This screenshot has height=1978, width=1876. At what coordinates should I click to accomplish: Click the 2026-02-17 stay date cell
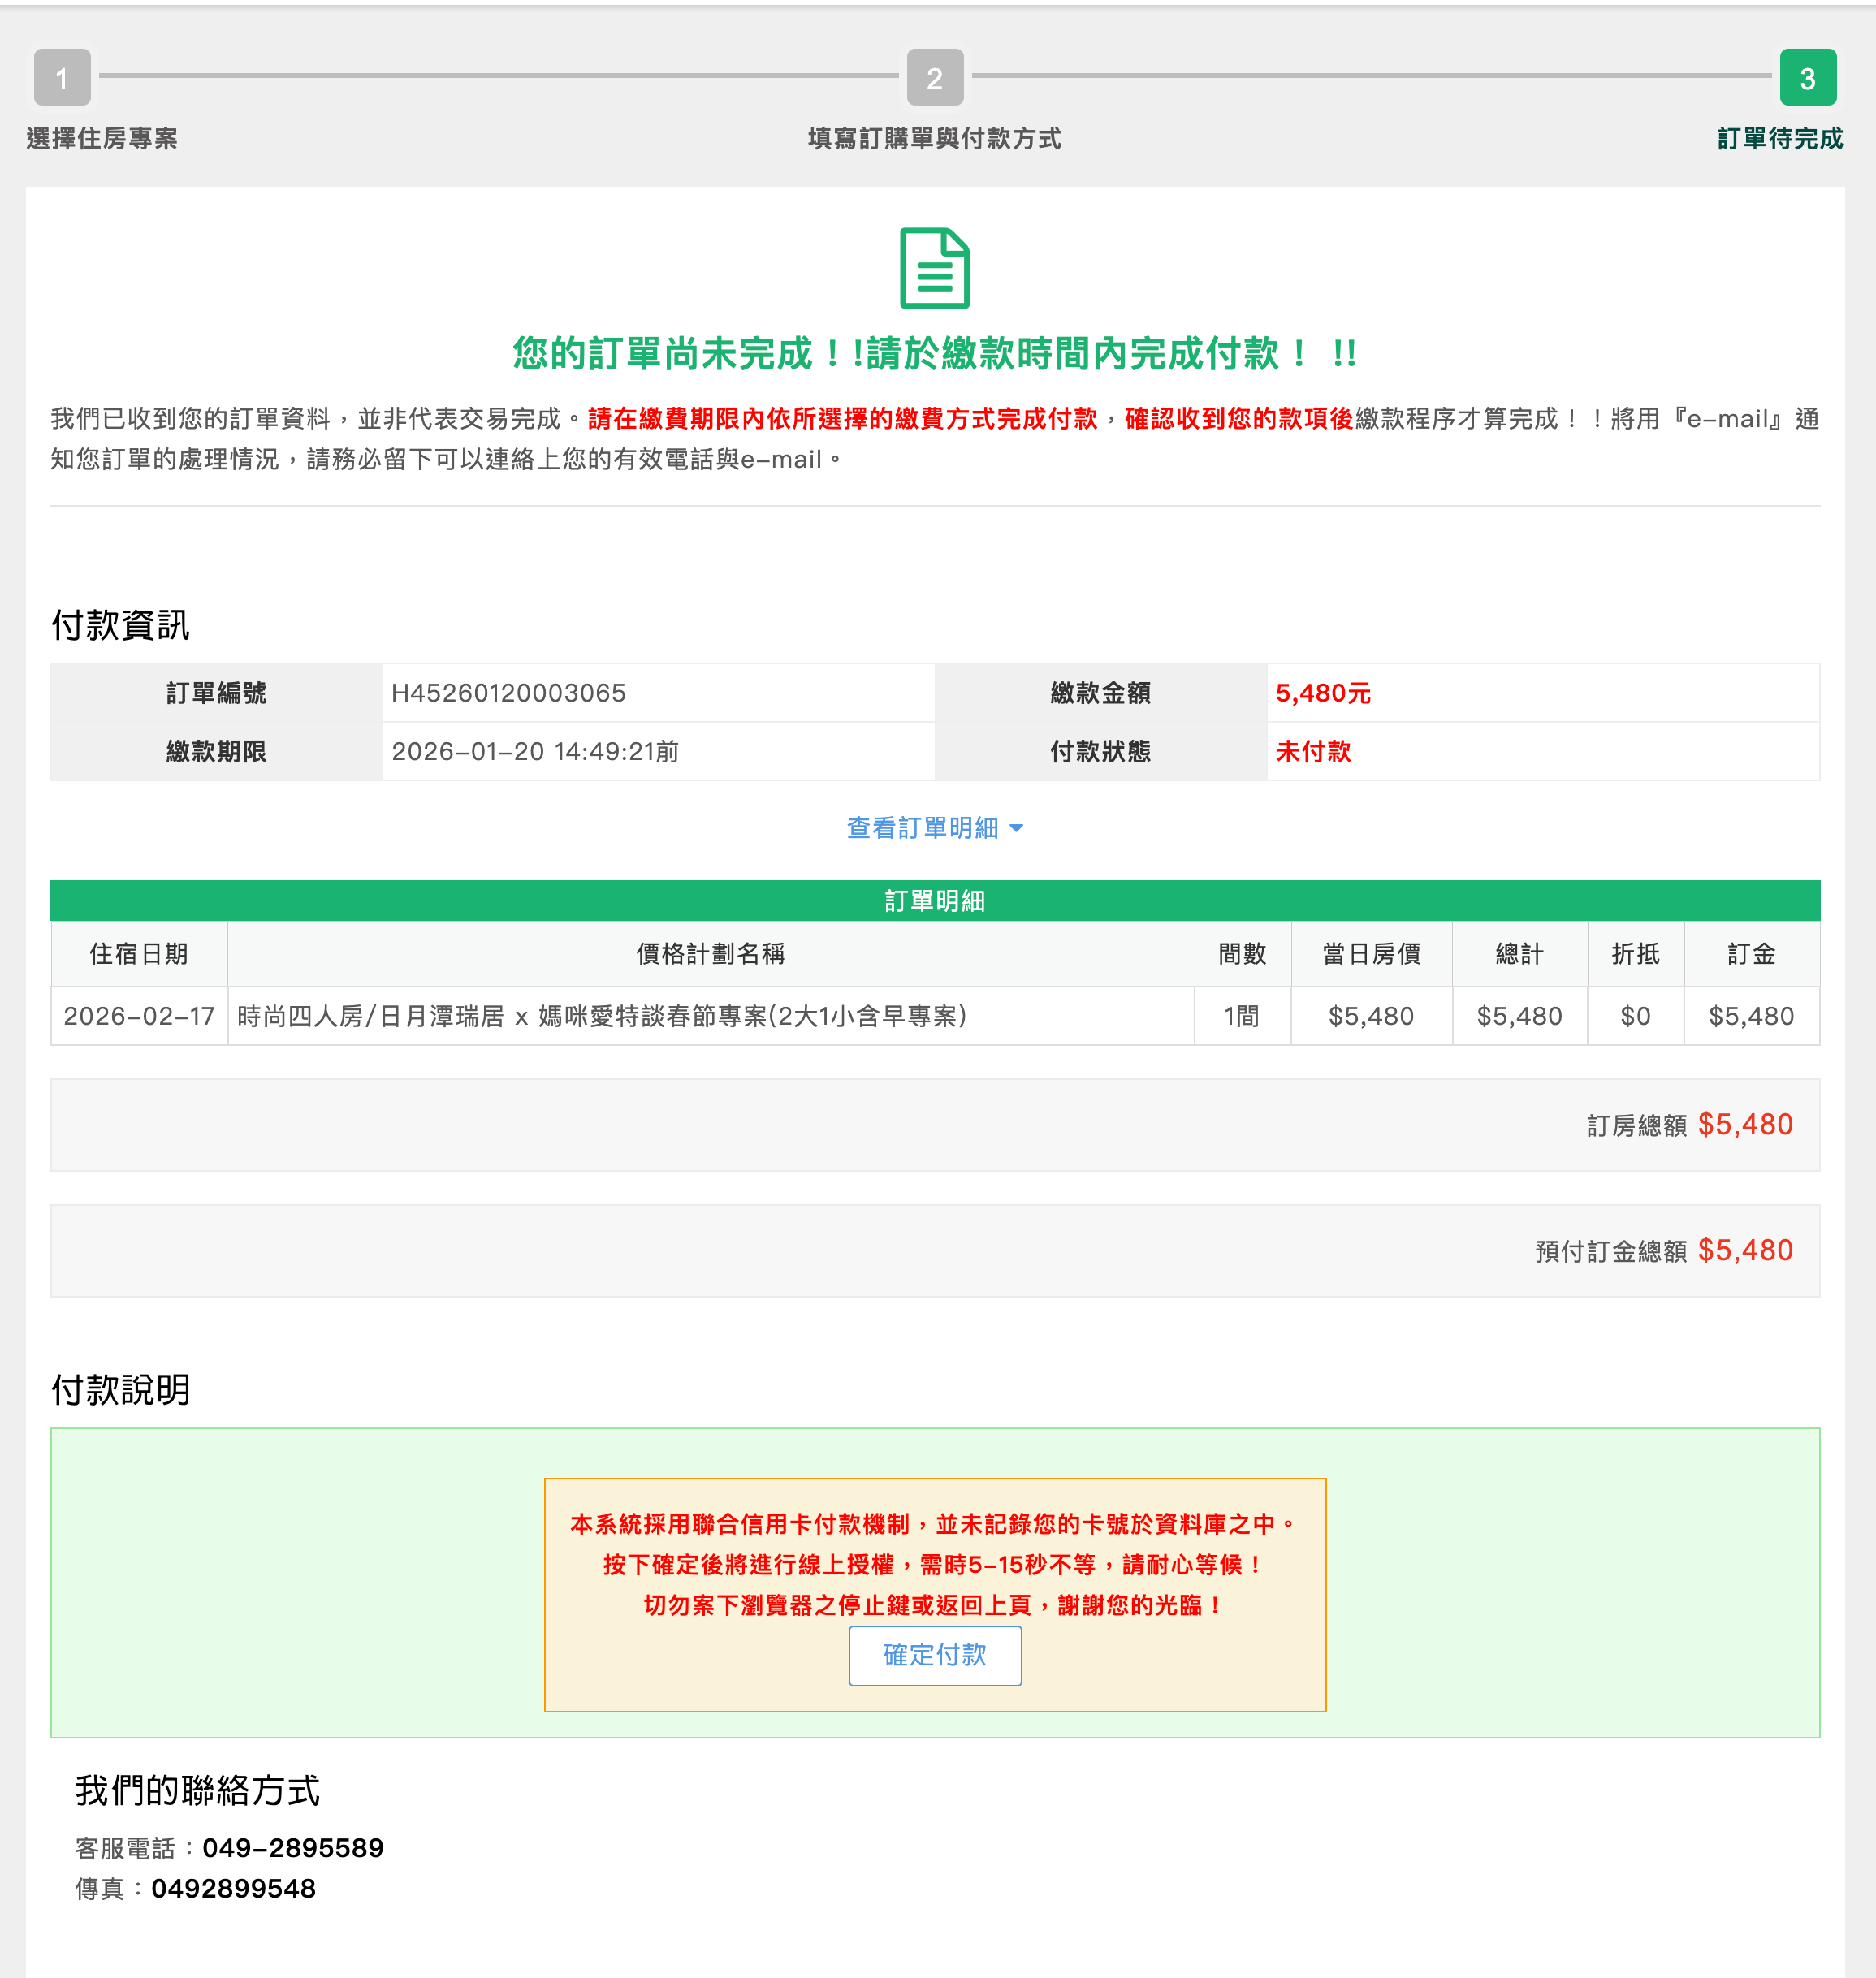pyautogui.click(x=139, y=1016)
